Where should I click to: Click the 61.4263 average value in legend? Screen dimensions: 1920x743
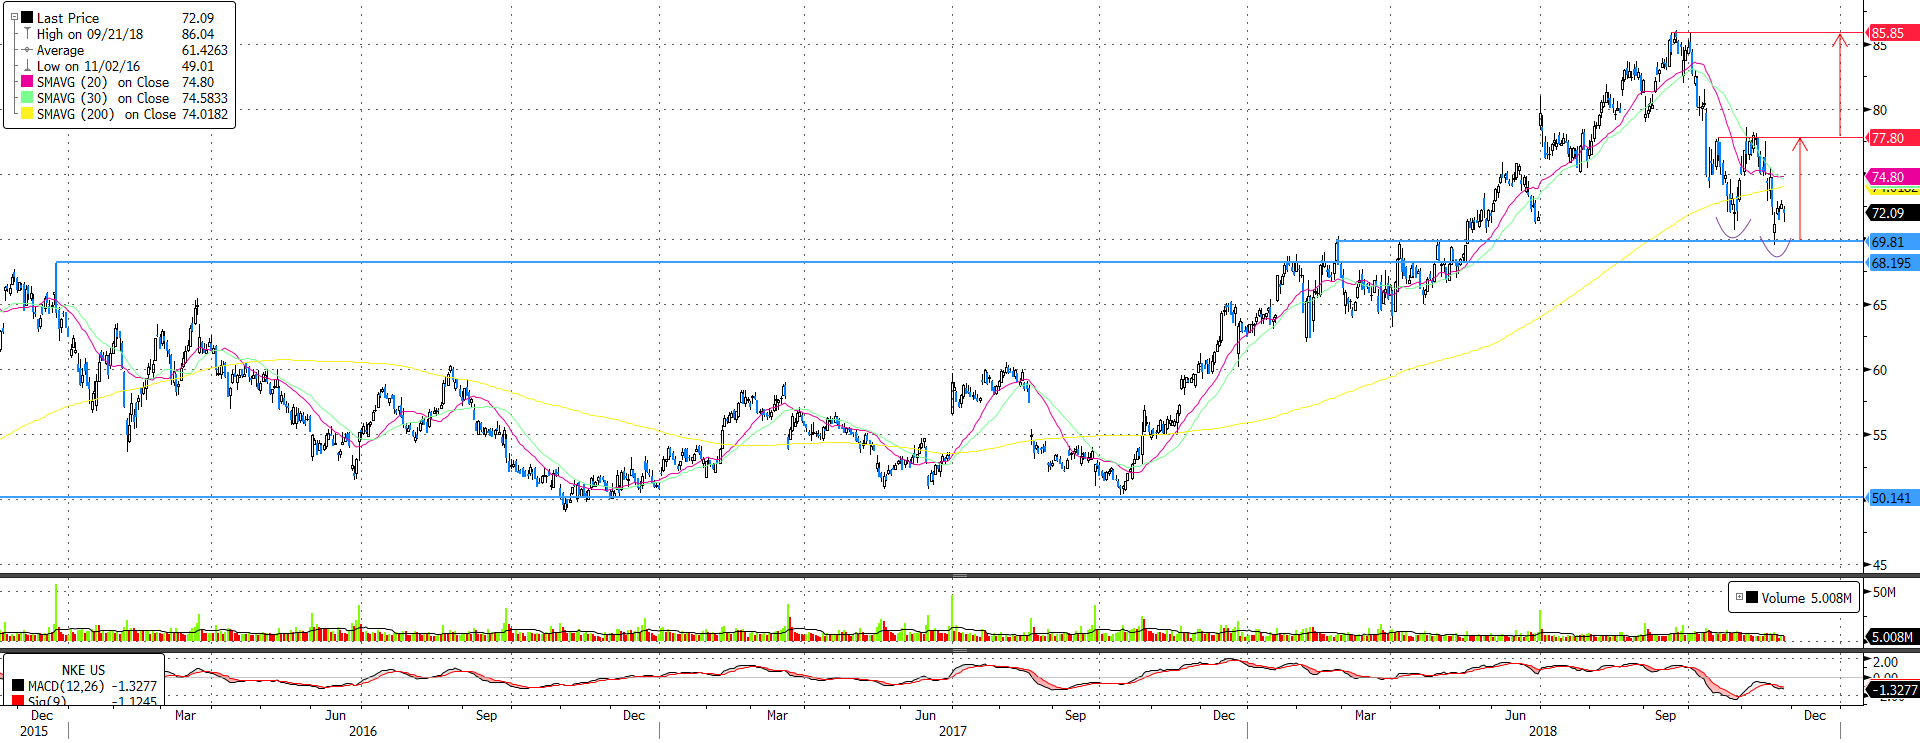[x=205, y=50]
